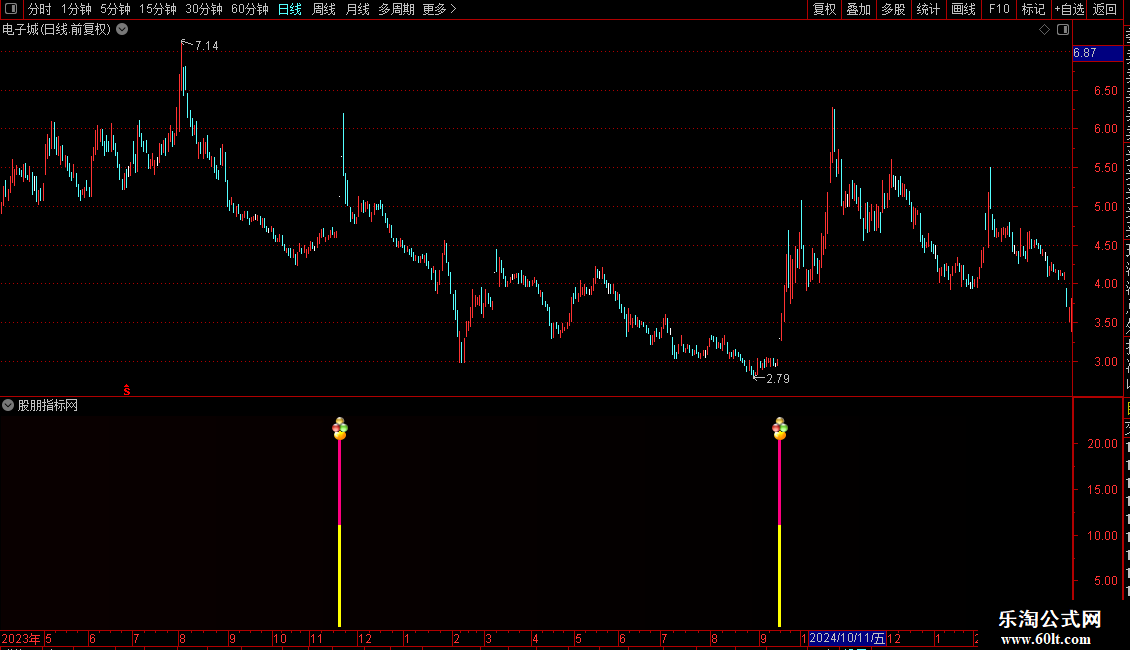Open the 多周期 multi-period view
The width and height of the screenshot is (1130, 650).
396,9
